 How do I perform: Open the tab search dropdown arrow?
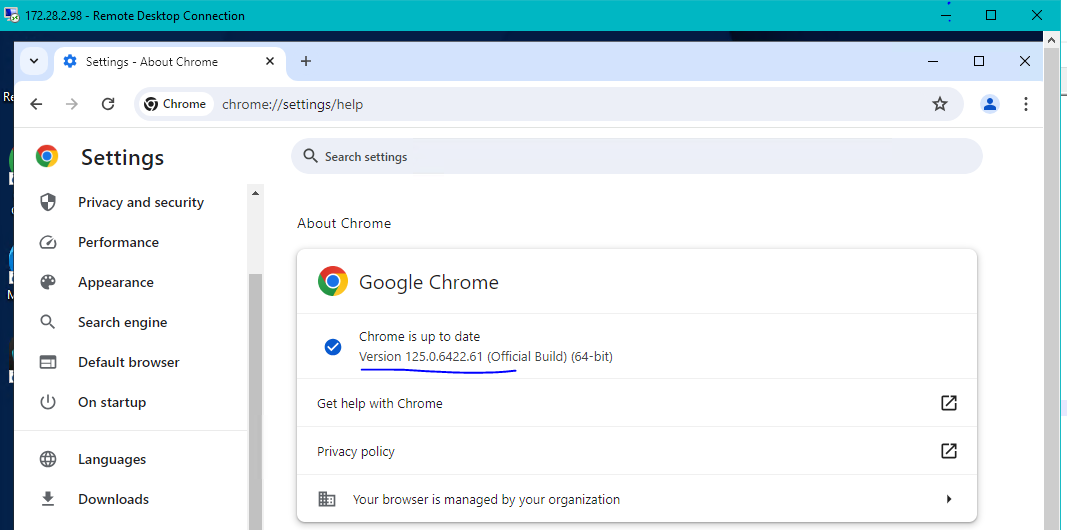(x=34, y=61)
